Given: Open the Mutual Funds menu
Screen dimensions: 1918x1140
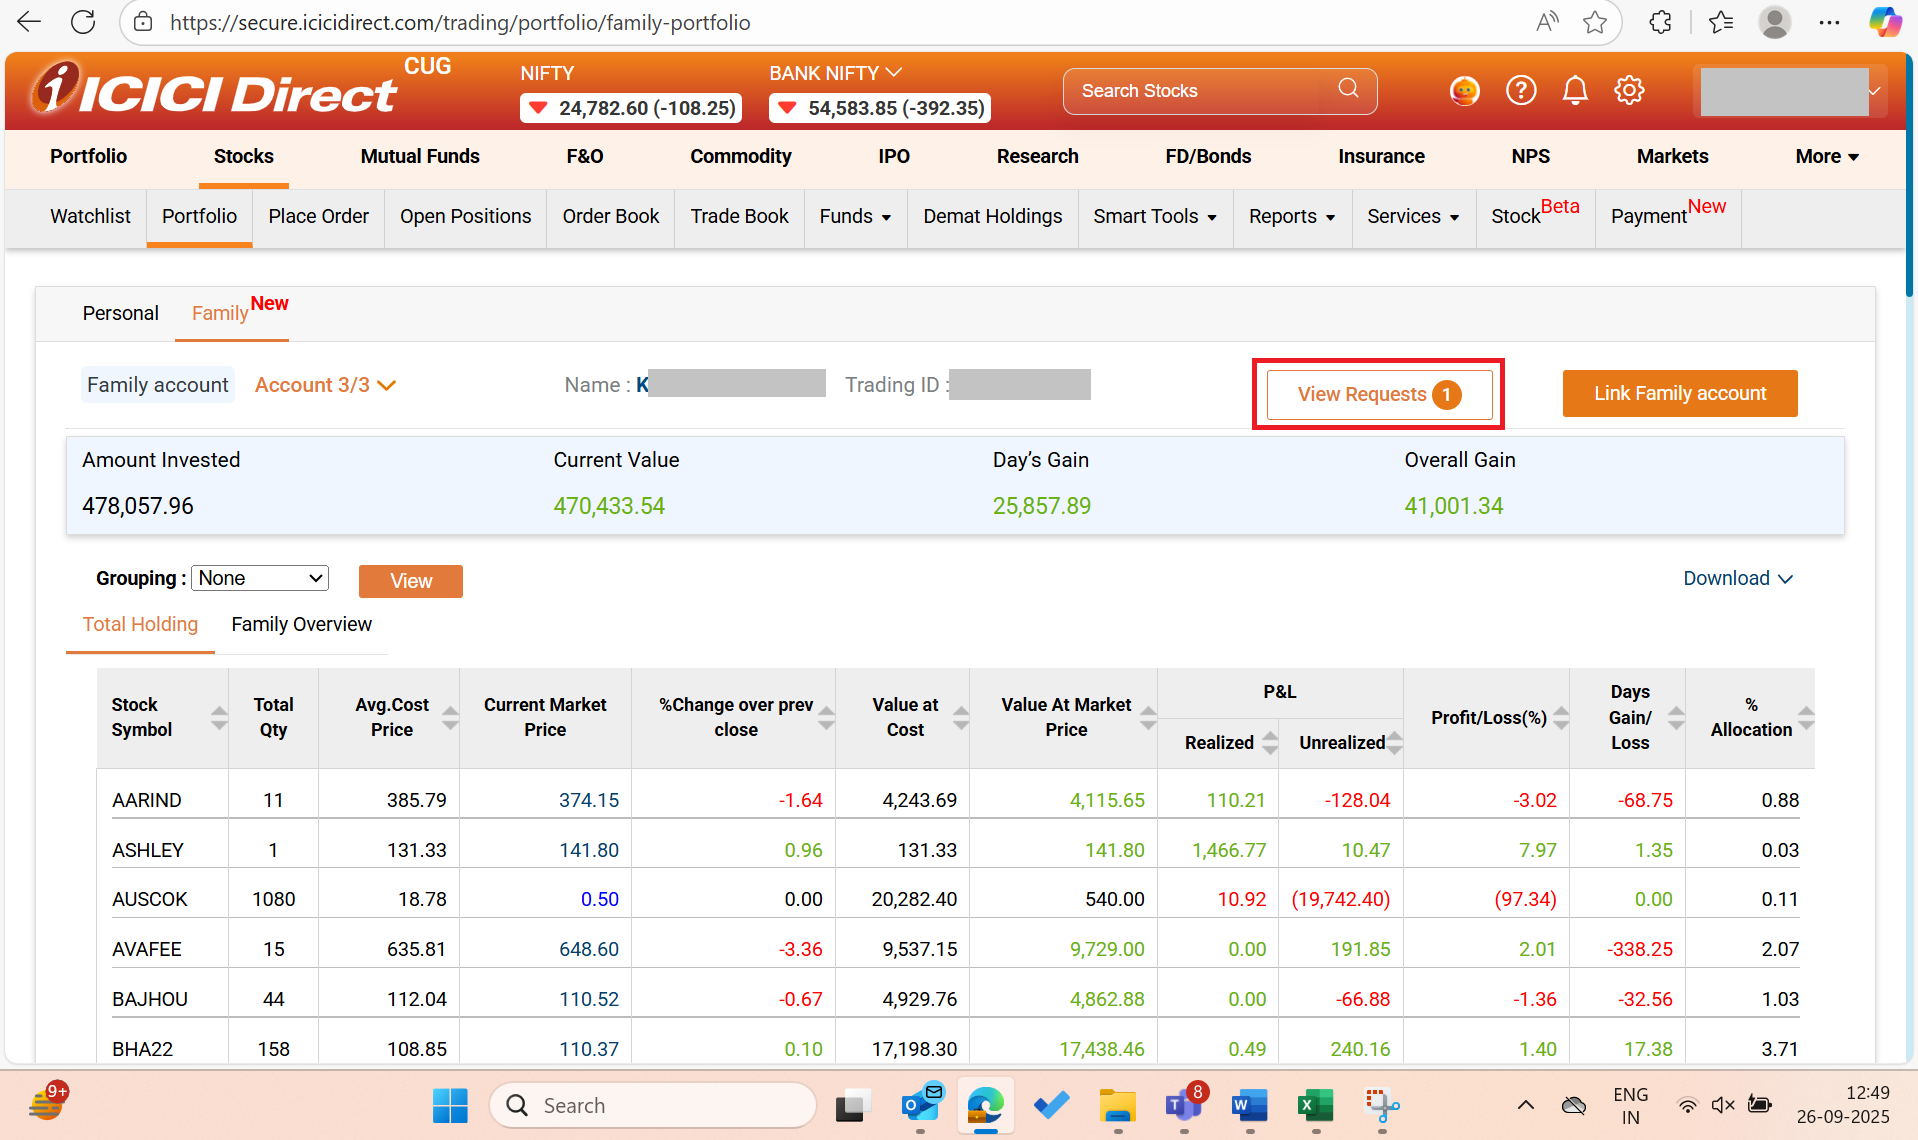Looking at the screenshot, I should coord(420,156).
